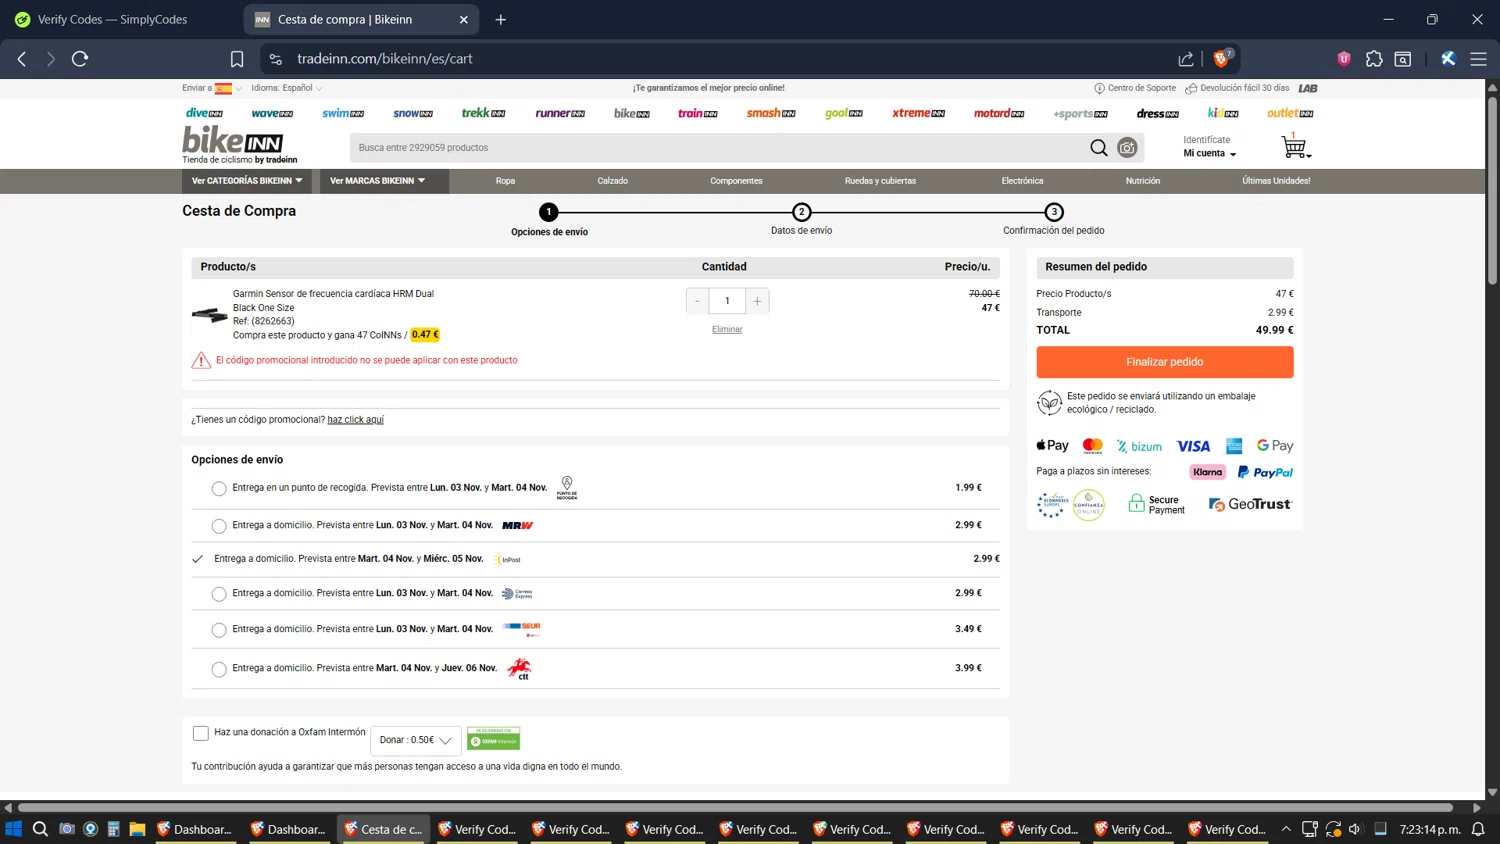
Task: Select pickup point delivery 1.99 €
Action: pyautogui.click(x=219, y=489)
